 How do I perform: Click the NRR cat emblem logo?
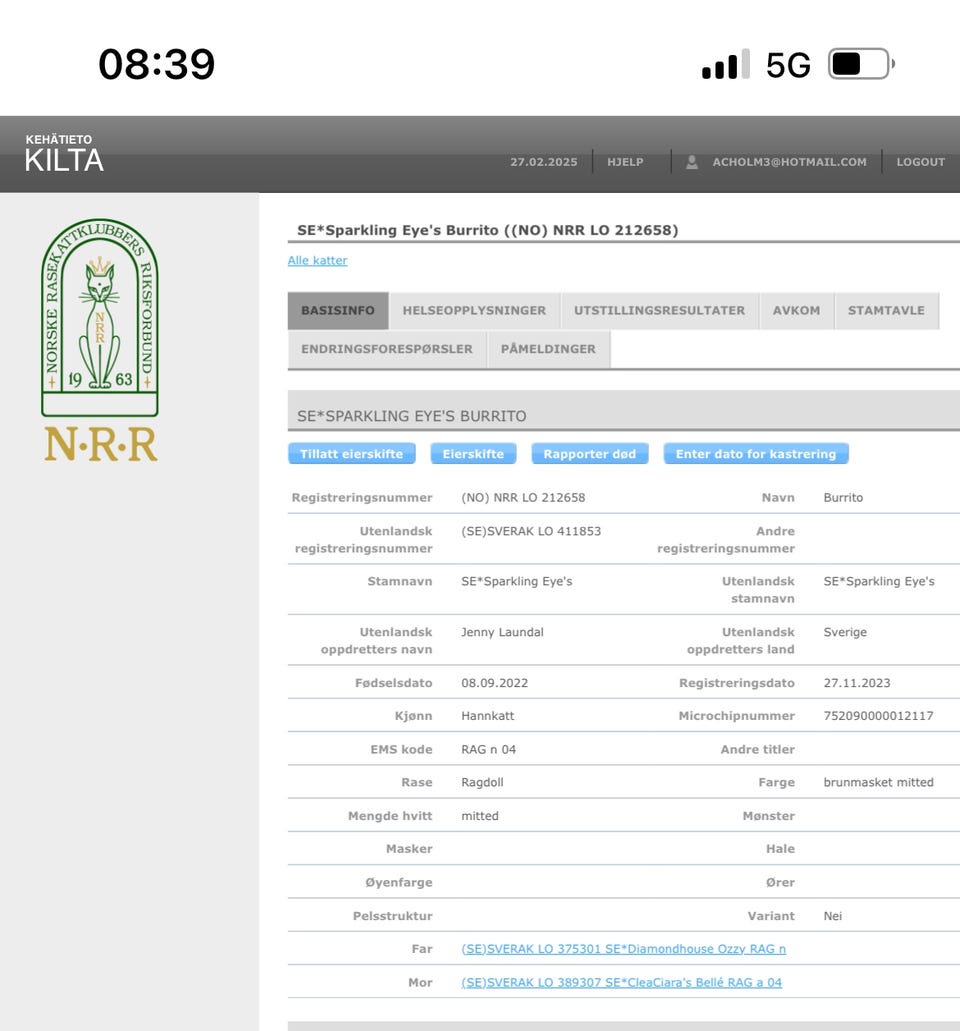pos(100,339)
